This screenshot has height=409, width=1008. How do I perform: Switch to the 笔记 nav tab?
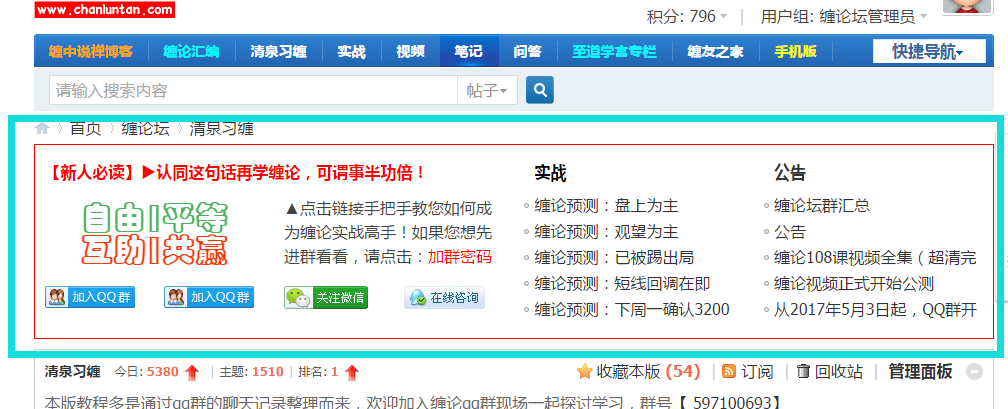pos(468,52)
